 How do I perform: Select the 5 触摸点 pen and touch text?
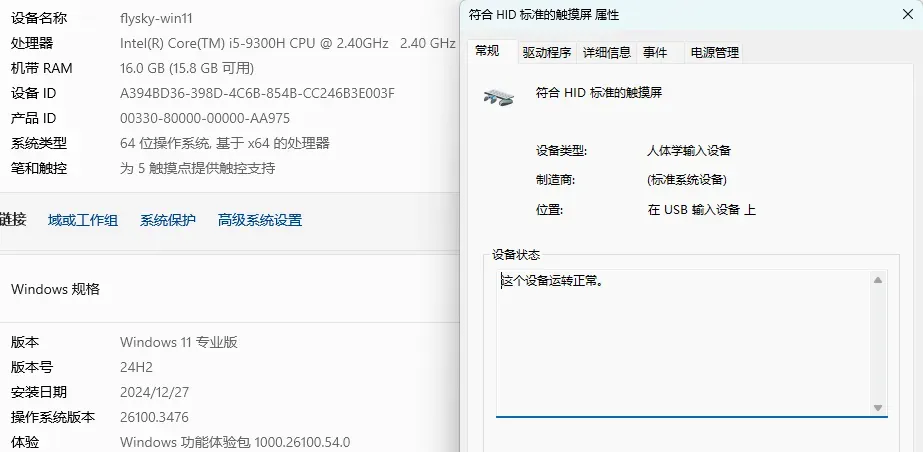click(197, 168)
